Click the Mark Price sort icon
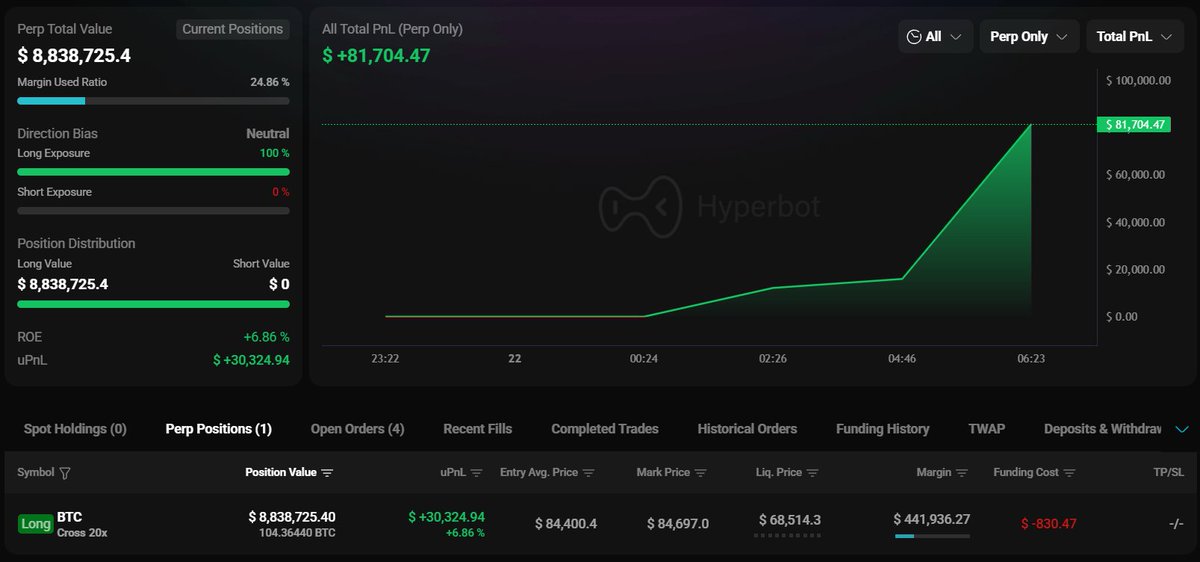 [x=700, y=473]
